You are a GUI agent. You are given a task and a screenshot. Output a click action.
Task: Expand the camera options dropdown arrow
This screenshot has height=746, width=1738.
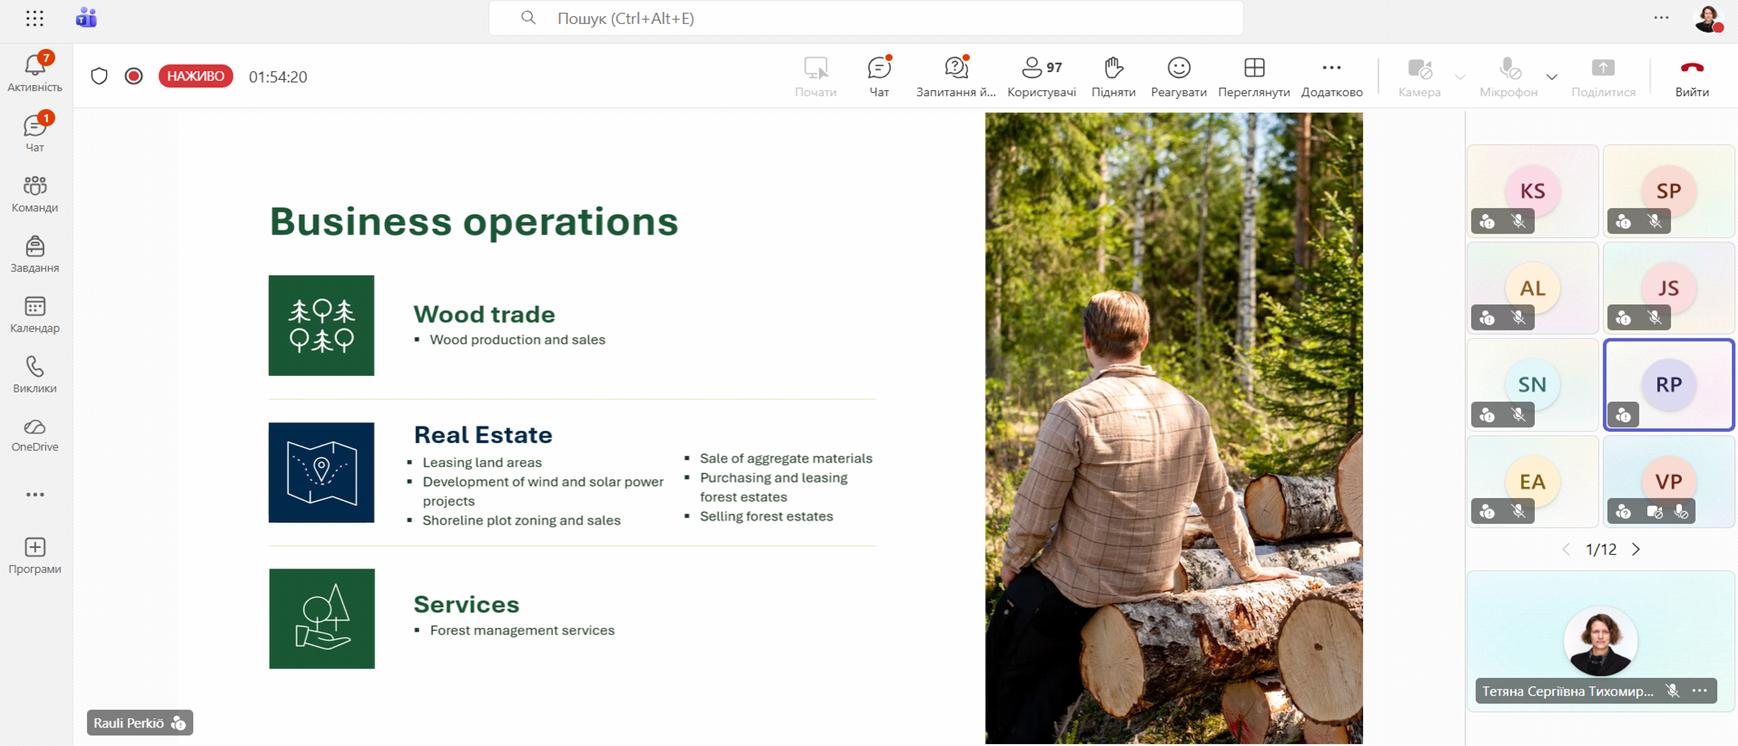1460,77
